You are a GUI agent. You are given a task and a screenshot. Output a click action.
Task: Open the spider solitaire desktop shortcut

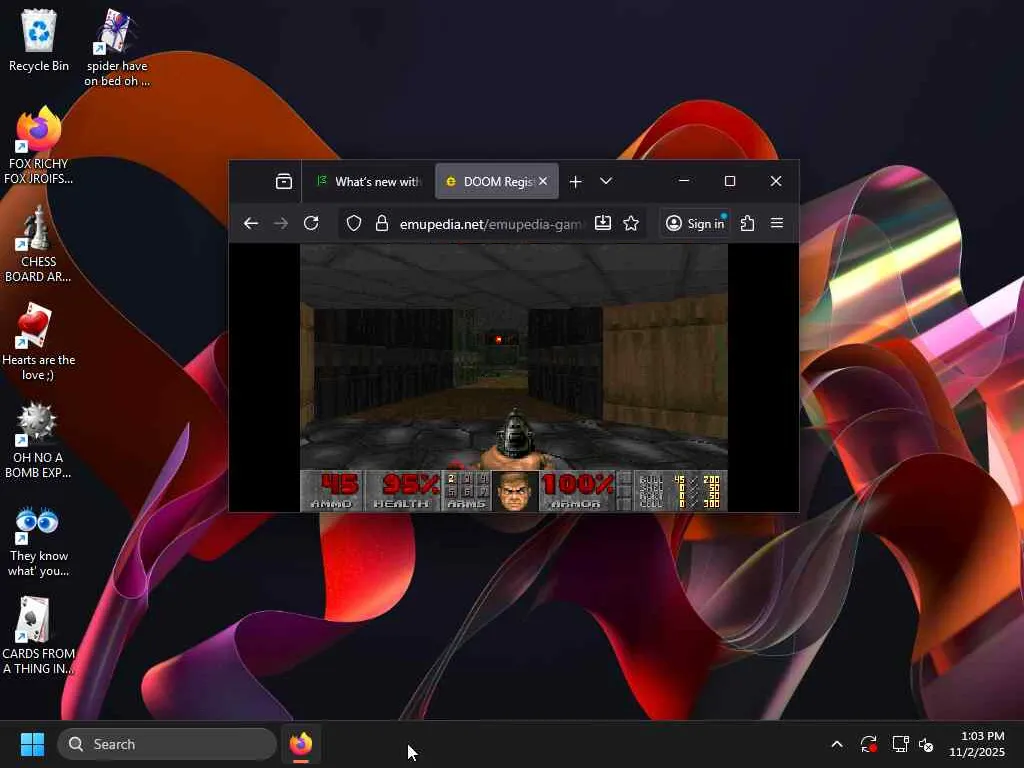point(117,48)
